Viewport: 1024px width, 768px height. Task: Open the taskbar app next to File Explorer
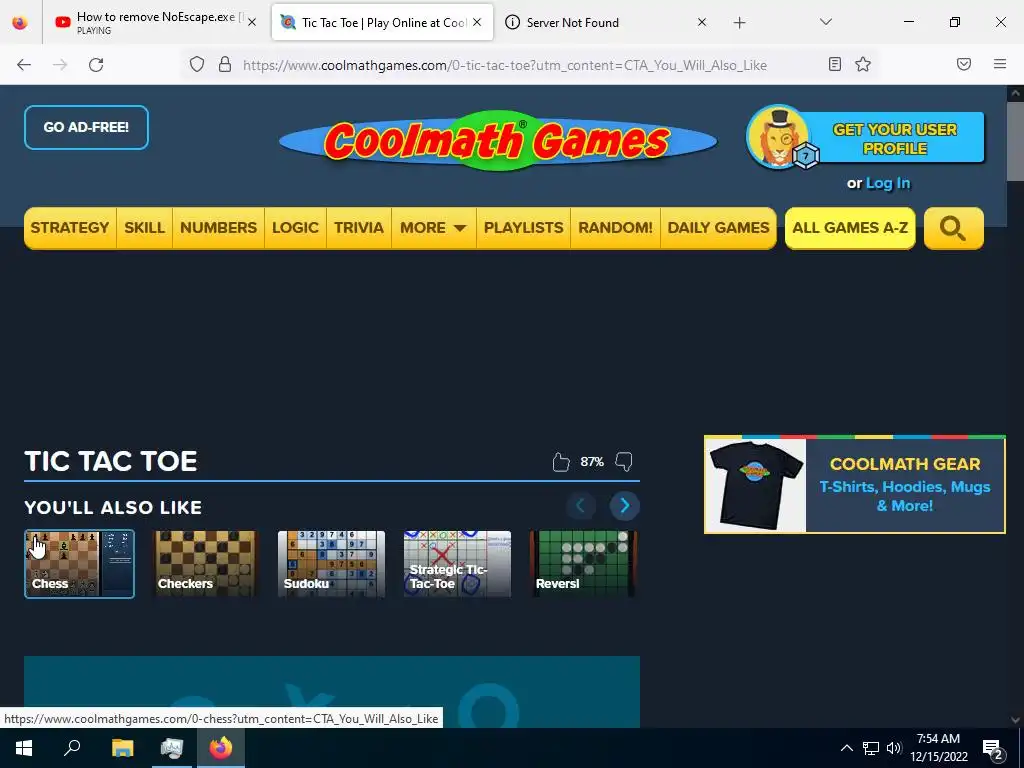click(172, 748)
